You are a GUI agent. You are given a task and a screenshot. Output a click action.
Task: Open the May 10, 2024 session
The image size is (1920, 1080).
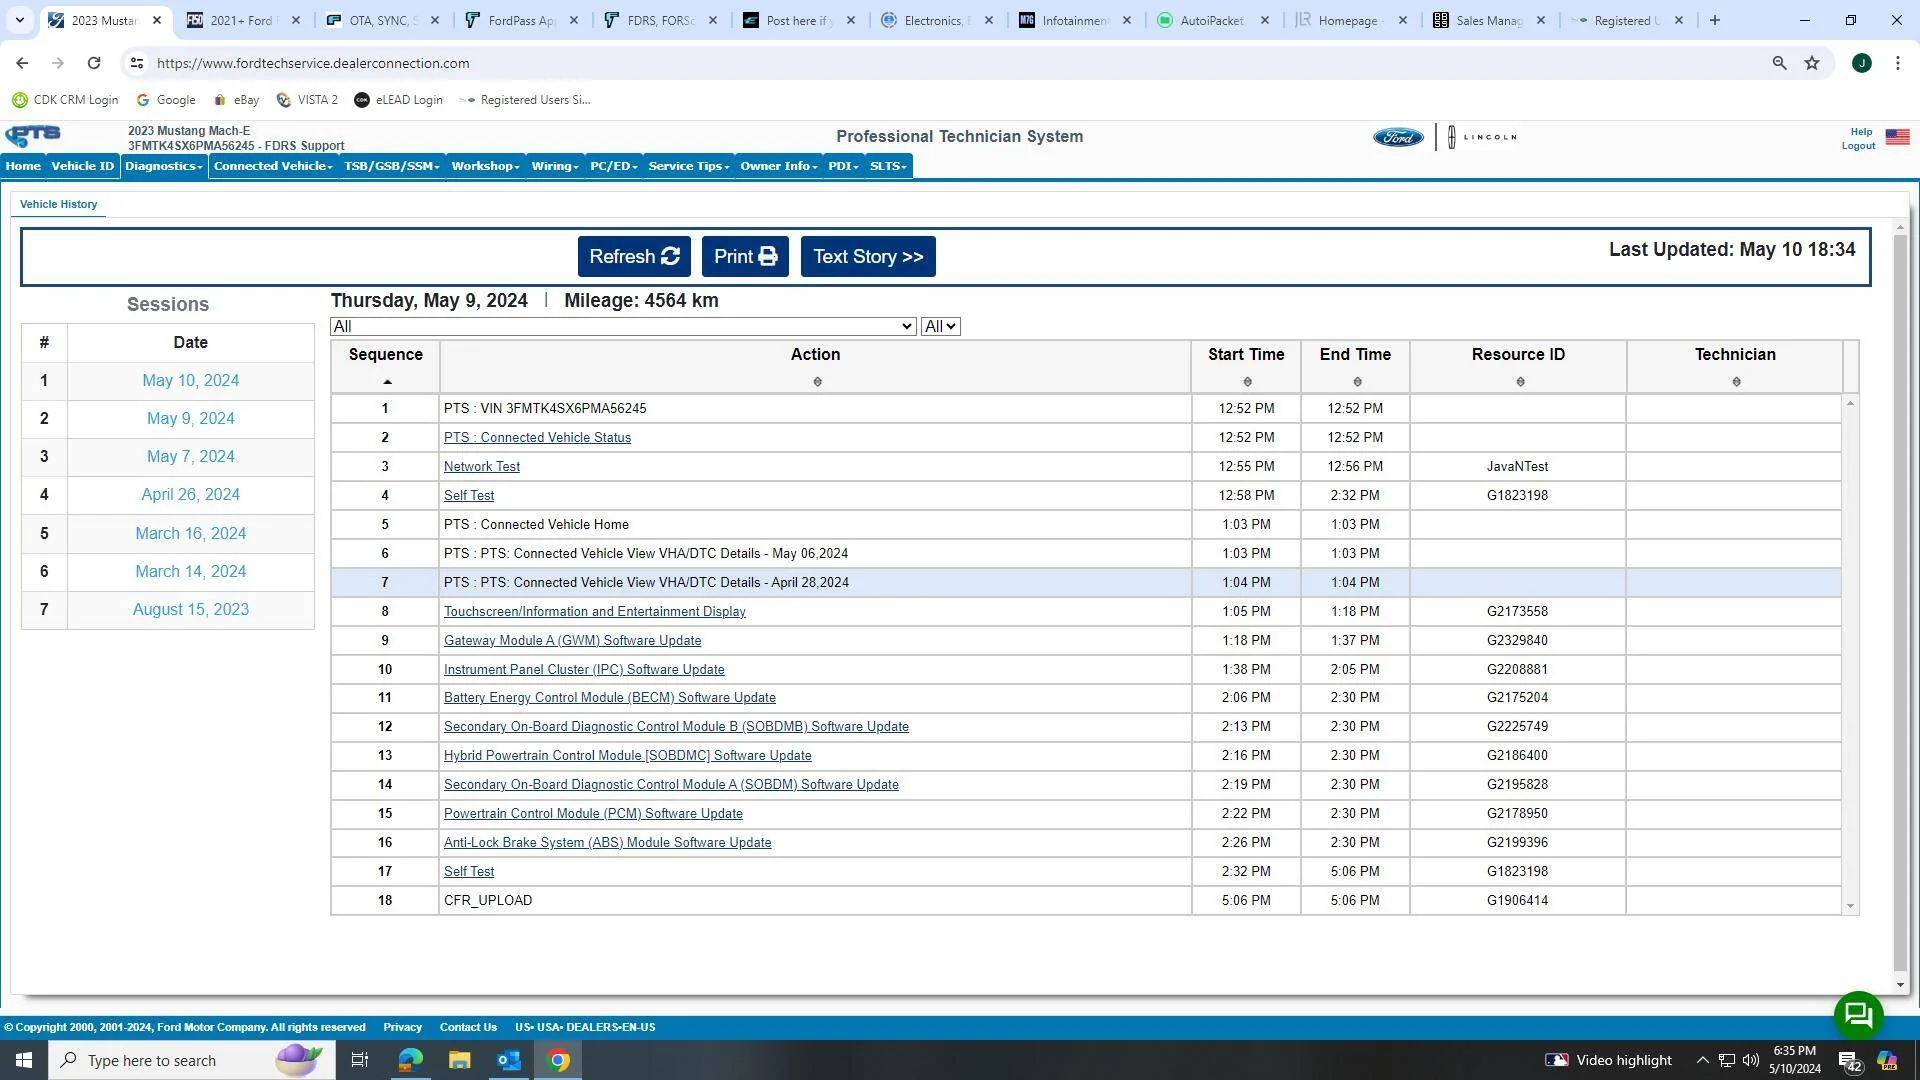pyautogui.click(x=191, y=381)
